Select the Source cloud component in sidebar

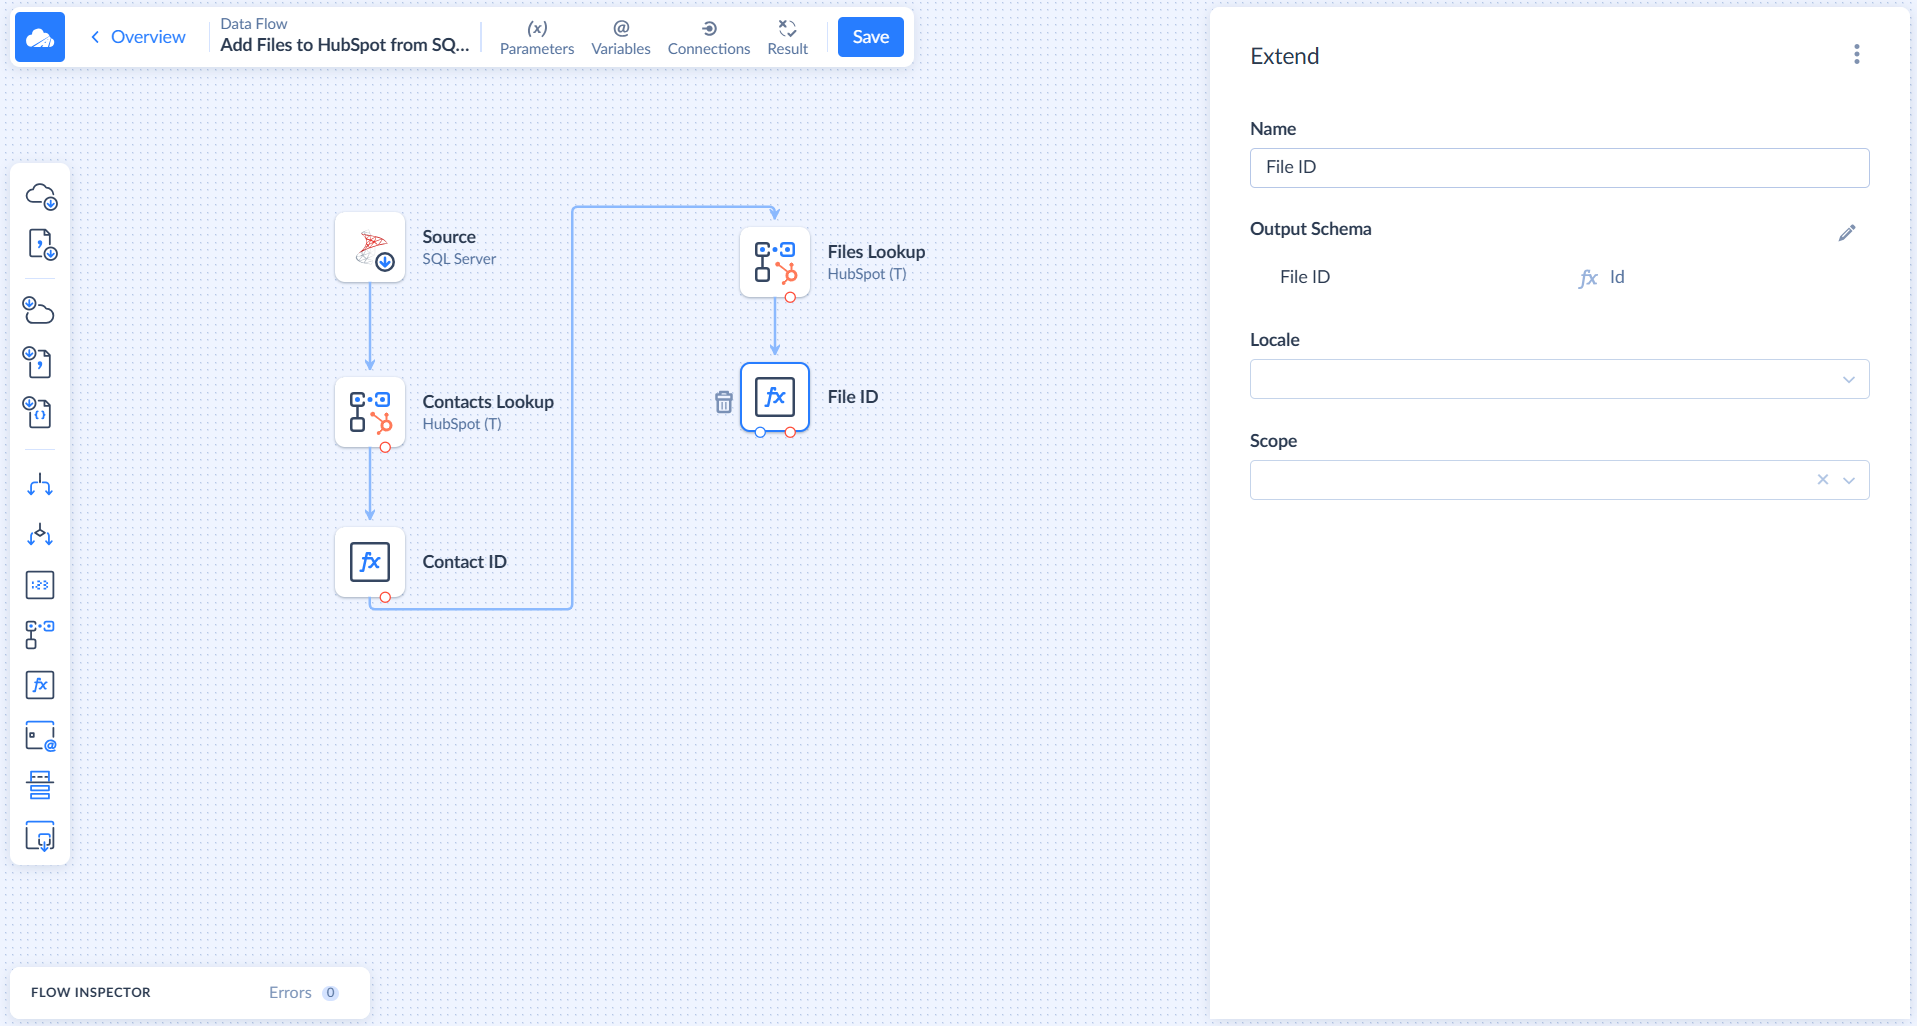click(x=40, y=196)
